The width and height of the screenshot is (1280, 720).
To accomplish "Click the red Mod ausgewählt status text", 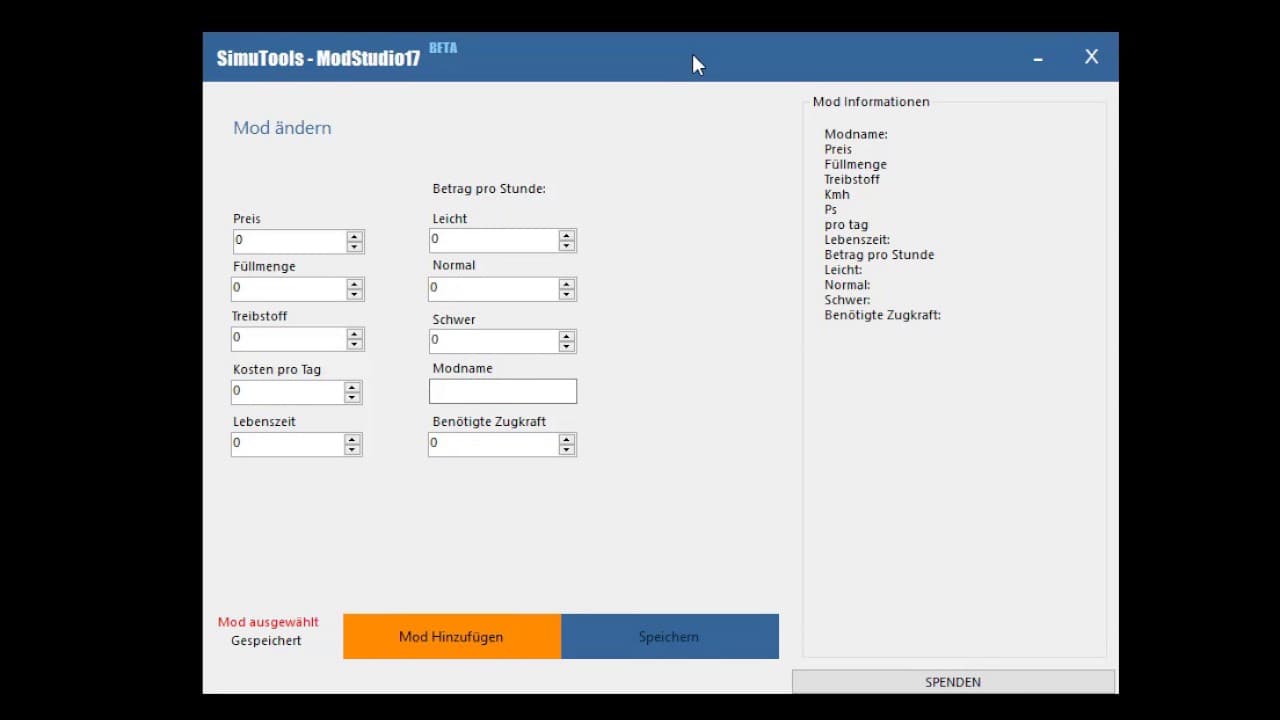I will 268,622.
